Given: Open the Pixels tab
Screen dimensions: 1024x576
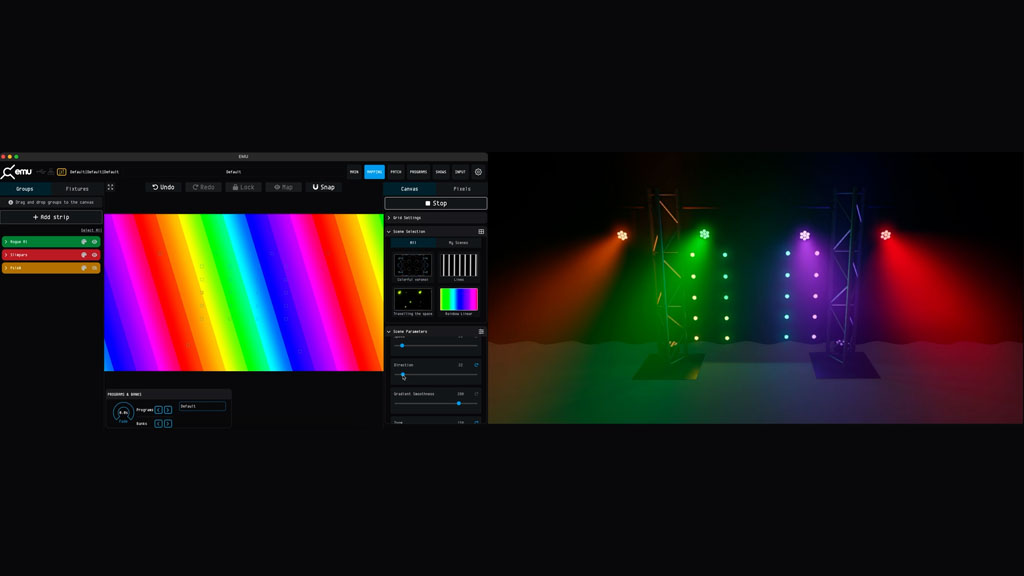Looking at the screenshot, I should click(x=461, y=189).
